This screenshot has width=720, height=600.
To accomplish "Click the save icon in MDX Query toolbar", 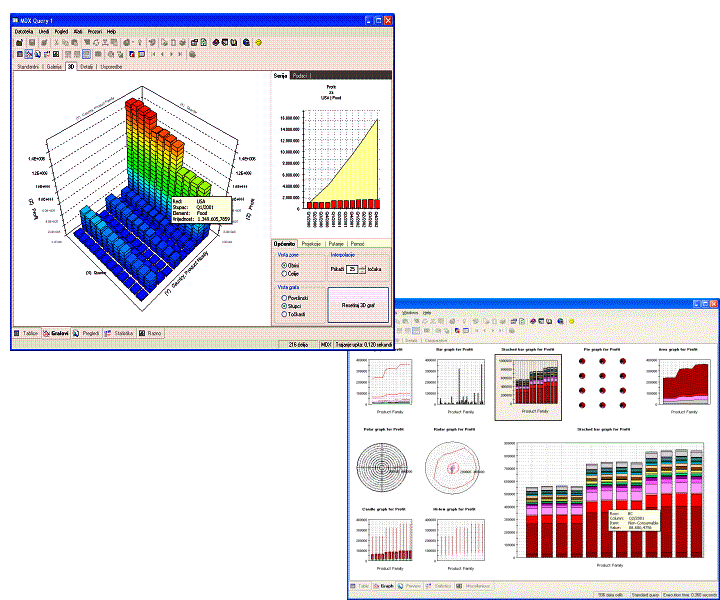I will tap(32, 43).
